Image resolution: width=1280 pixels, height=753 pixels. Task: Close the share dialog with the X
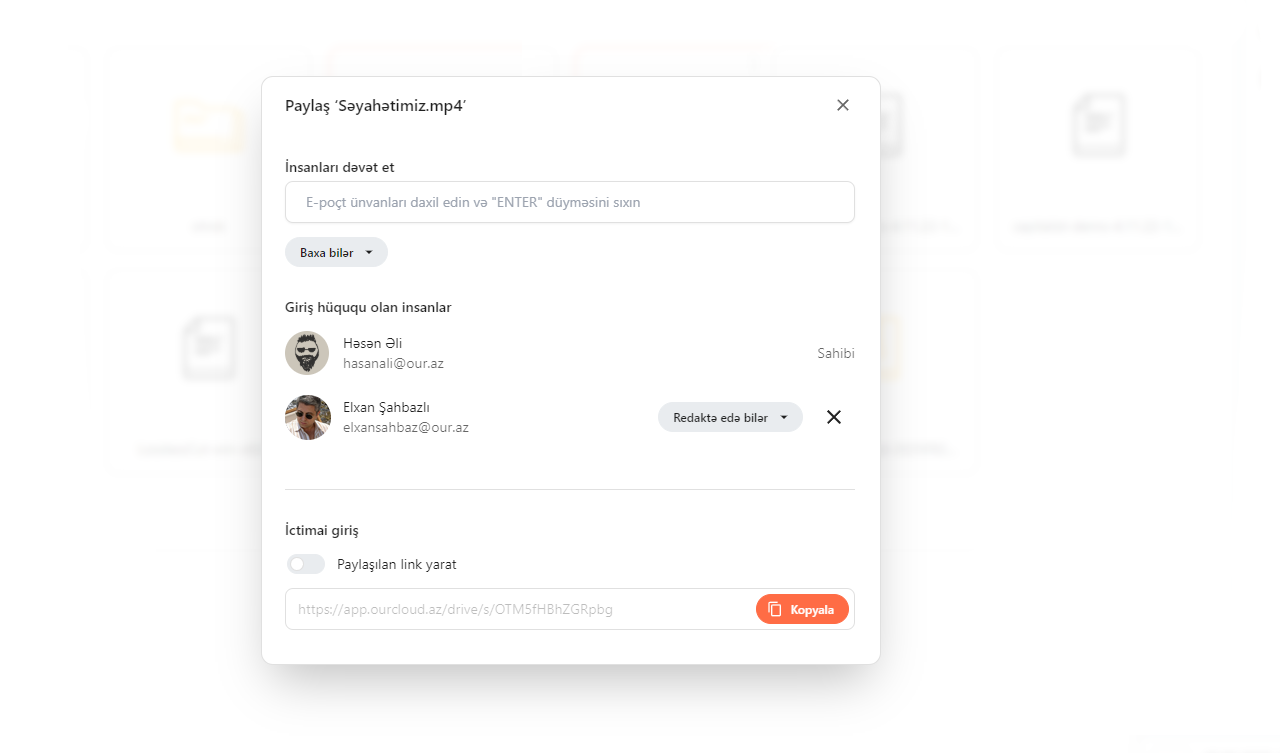843,105
